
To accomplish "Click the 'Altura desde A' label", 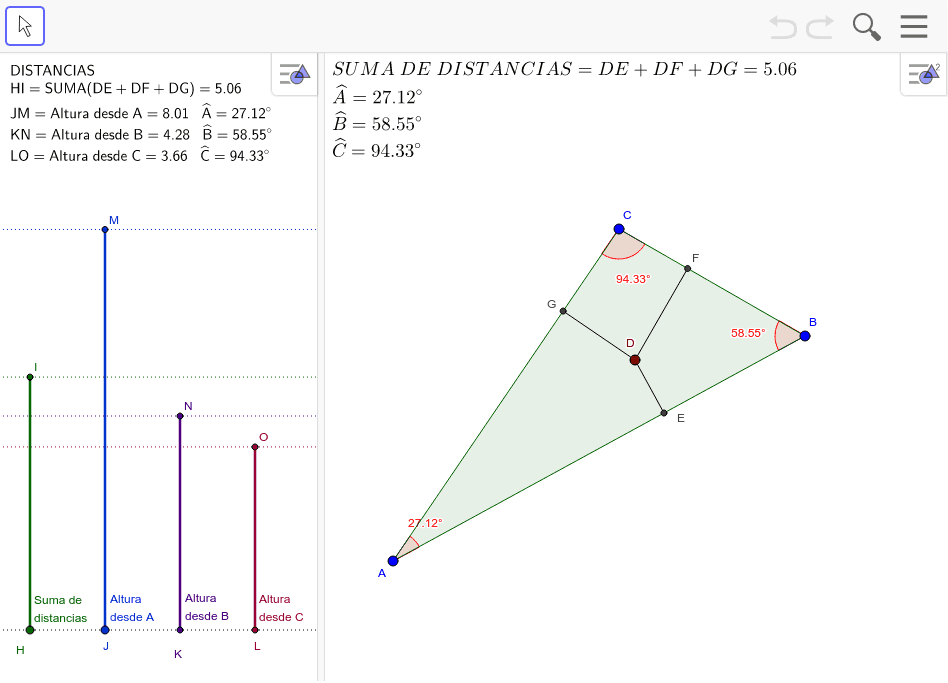I will tap(132, 608).
